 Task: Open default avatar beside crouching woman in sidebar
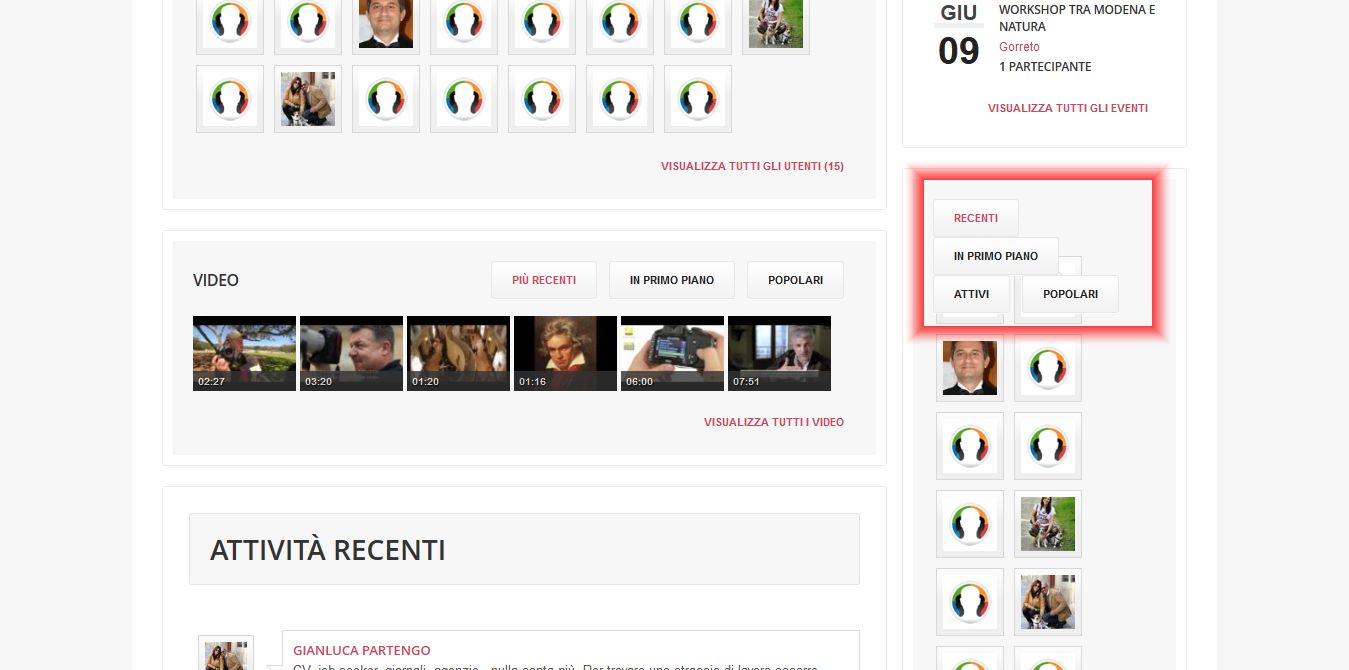point(970,602)
